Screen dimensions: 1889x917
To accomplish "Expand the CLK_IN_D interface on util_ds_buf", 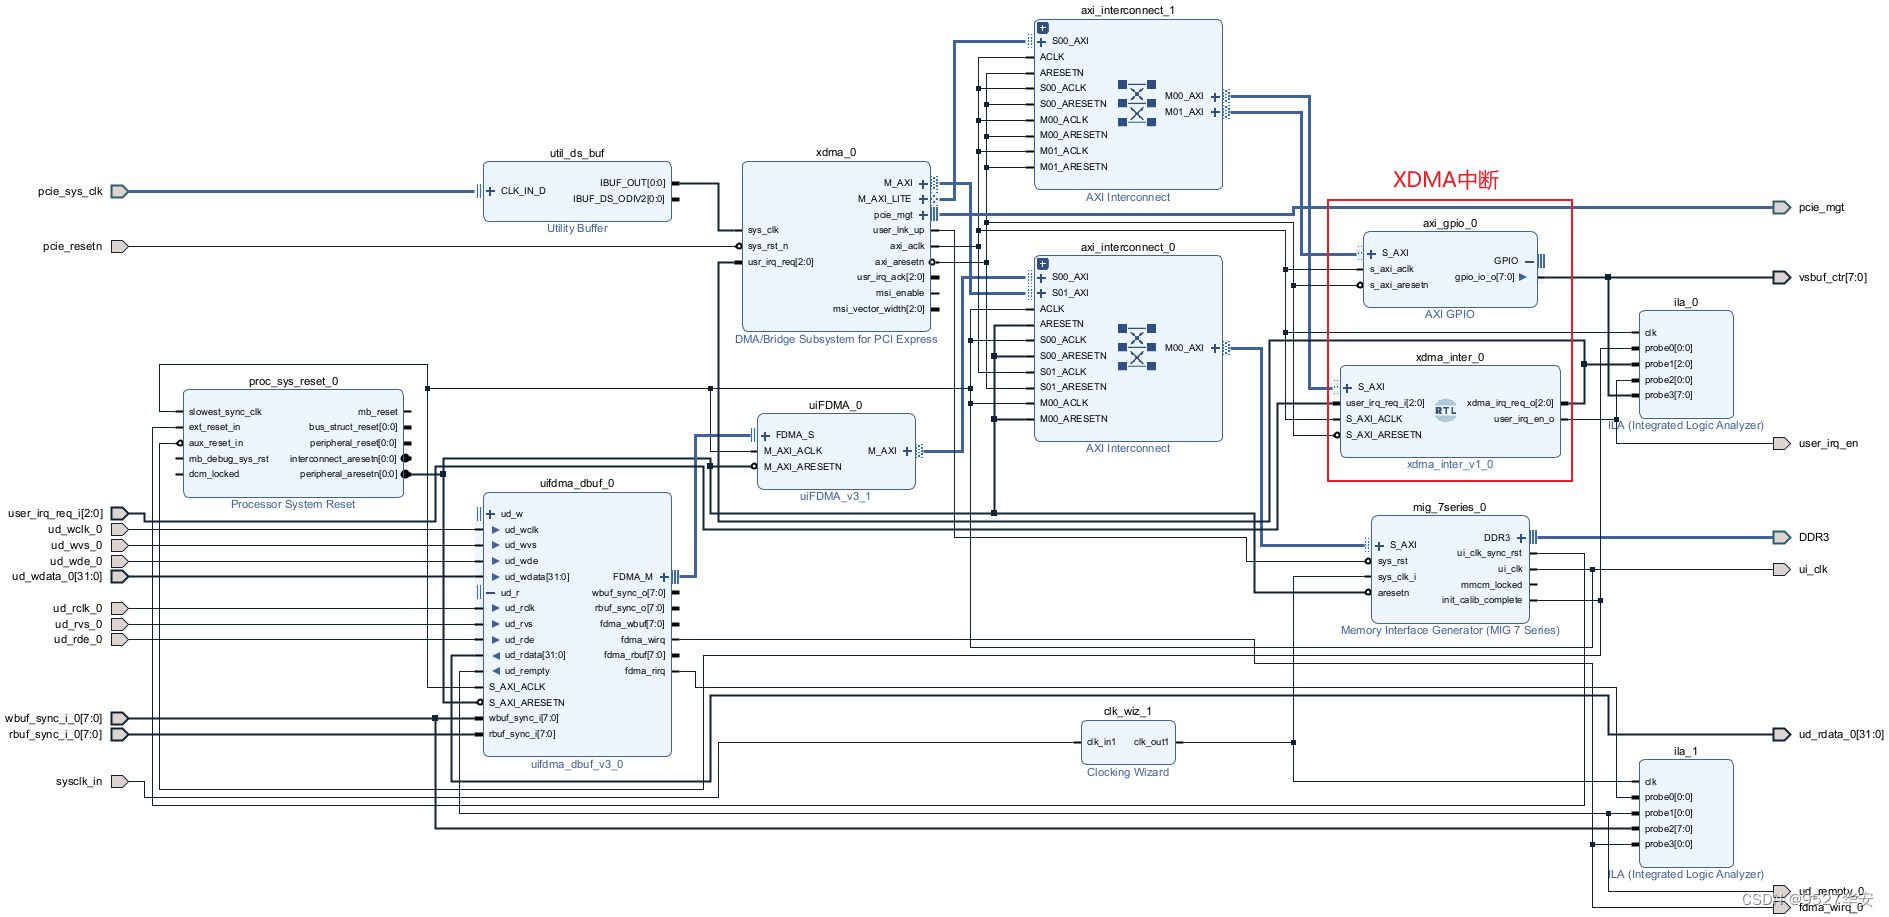I will pos(491,191).
